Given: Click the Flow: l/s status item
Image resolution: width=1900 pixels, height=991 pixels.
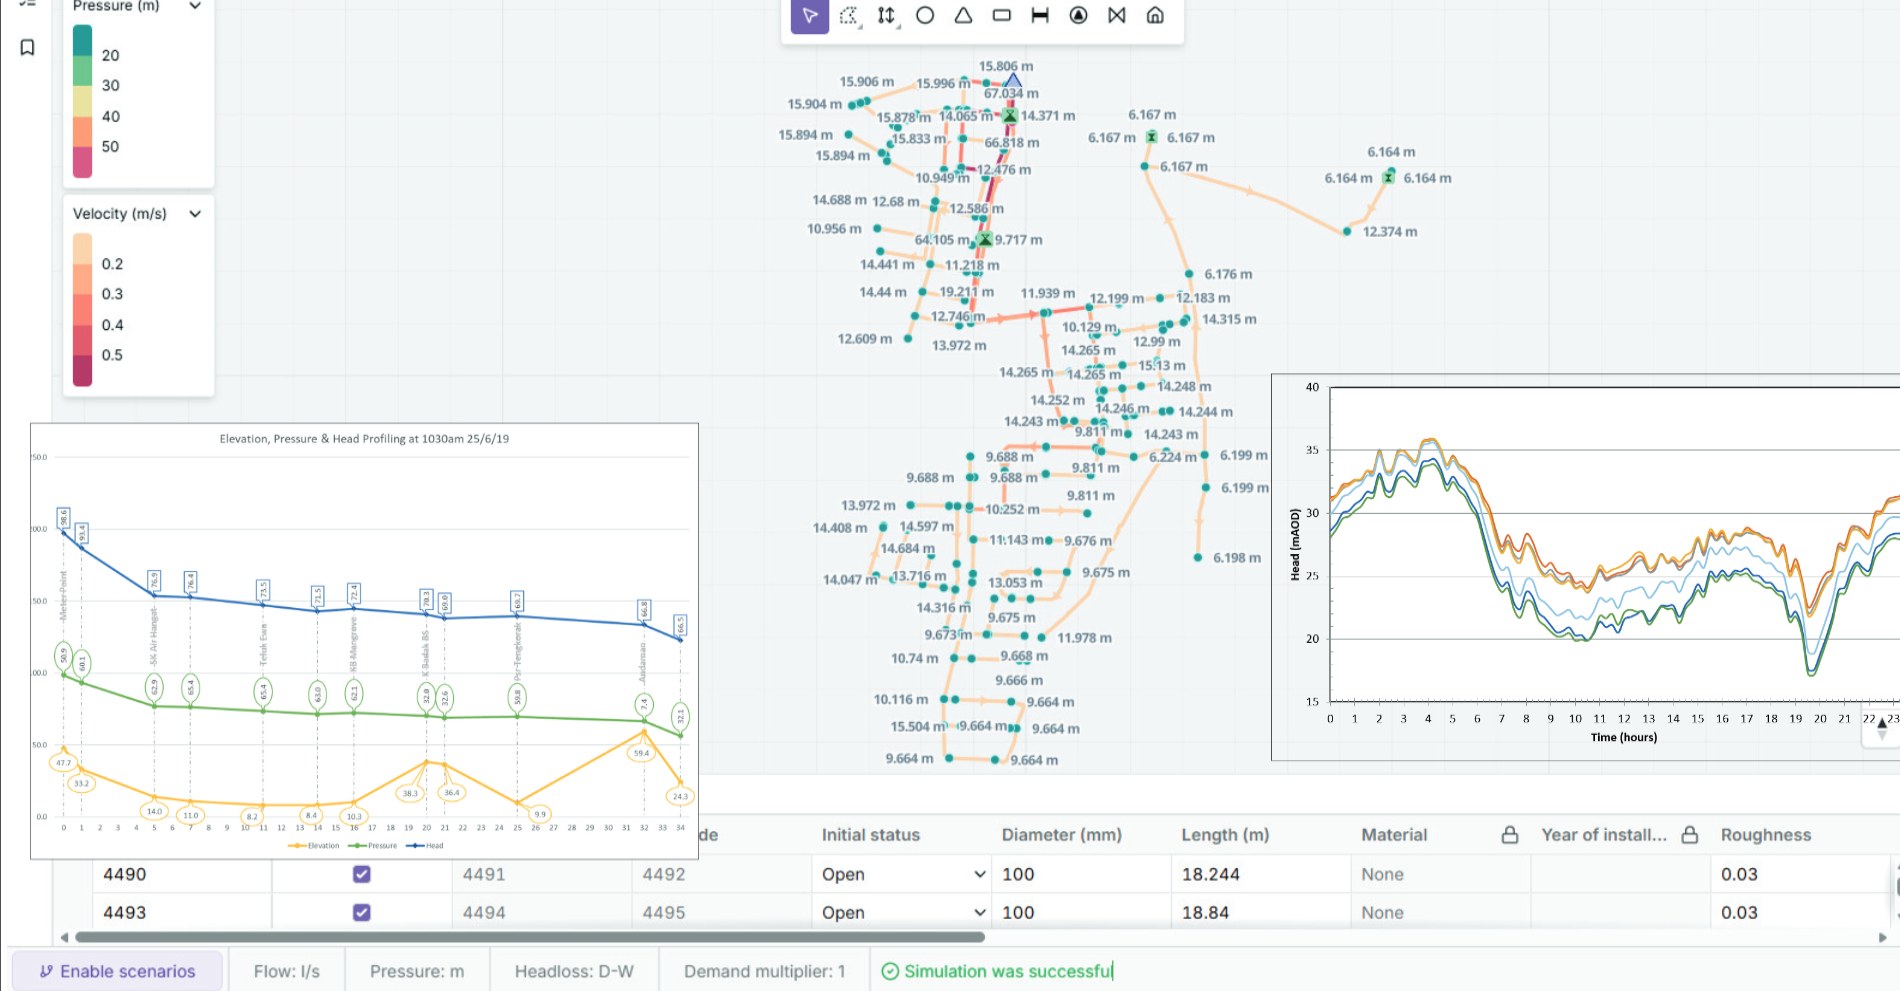Looking at the screenshot, I should pyautogui.click(x=287, y=971).
